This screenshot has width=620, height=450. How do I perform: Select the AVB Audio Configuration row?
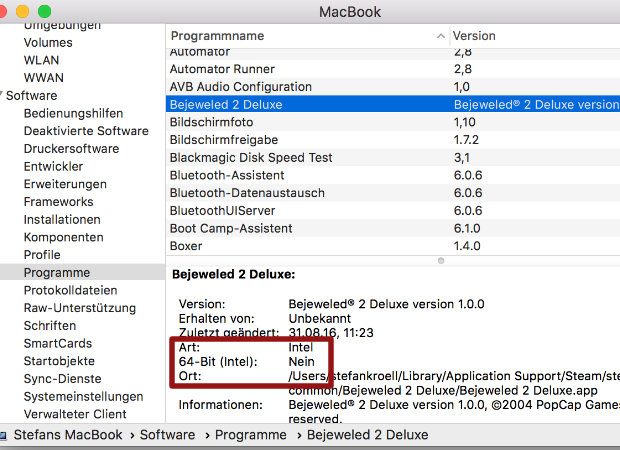click(393, 87)
